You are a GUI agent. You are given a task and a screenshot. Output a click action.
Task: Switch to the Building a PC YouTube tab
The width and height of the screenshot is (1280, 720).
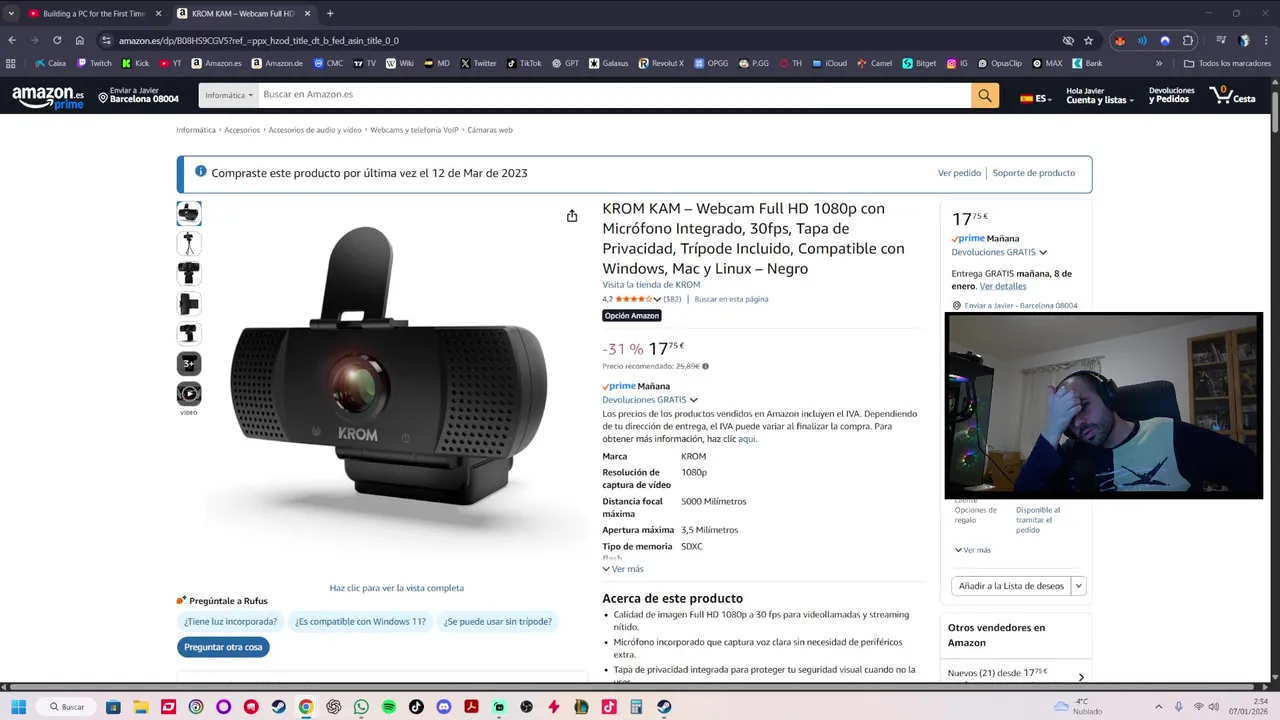pos(94,13)
